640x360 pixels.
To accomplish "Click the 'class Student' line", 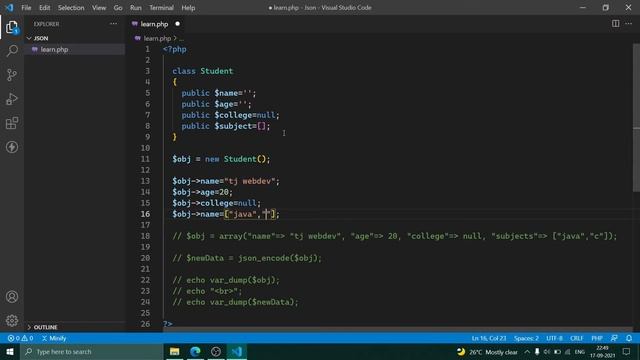I will [202, 71].
